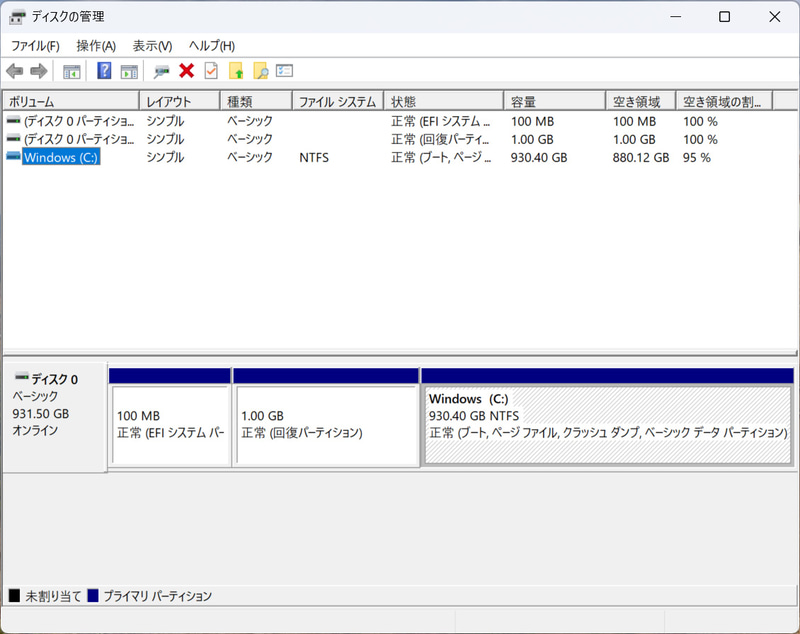Viewport: 800px width, 634px height.
Task: Sort by the 状態 column header
Action: pyautogui.click(x=443, y=102)
